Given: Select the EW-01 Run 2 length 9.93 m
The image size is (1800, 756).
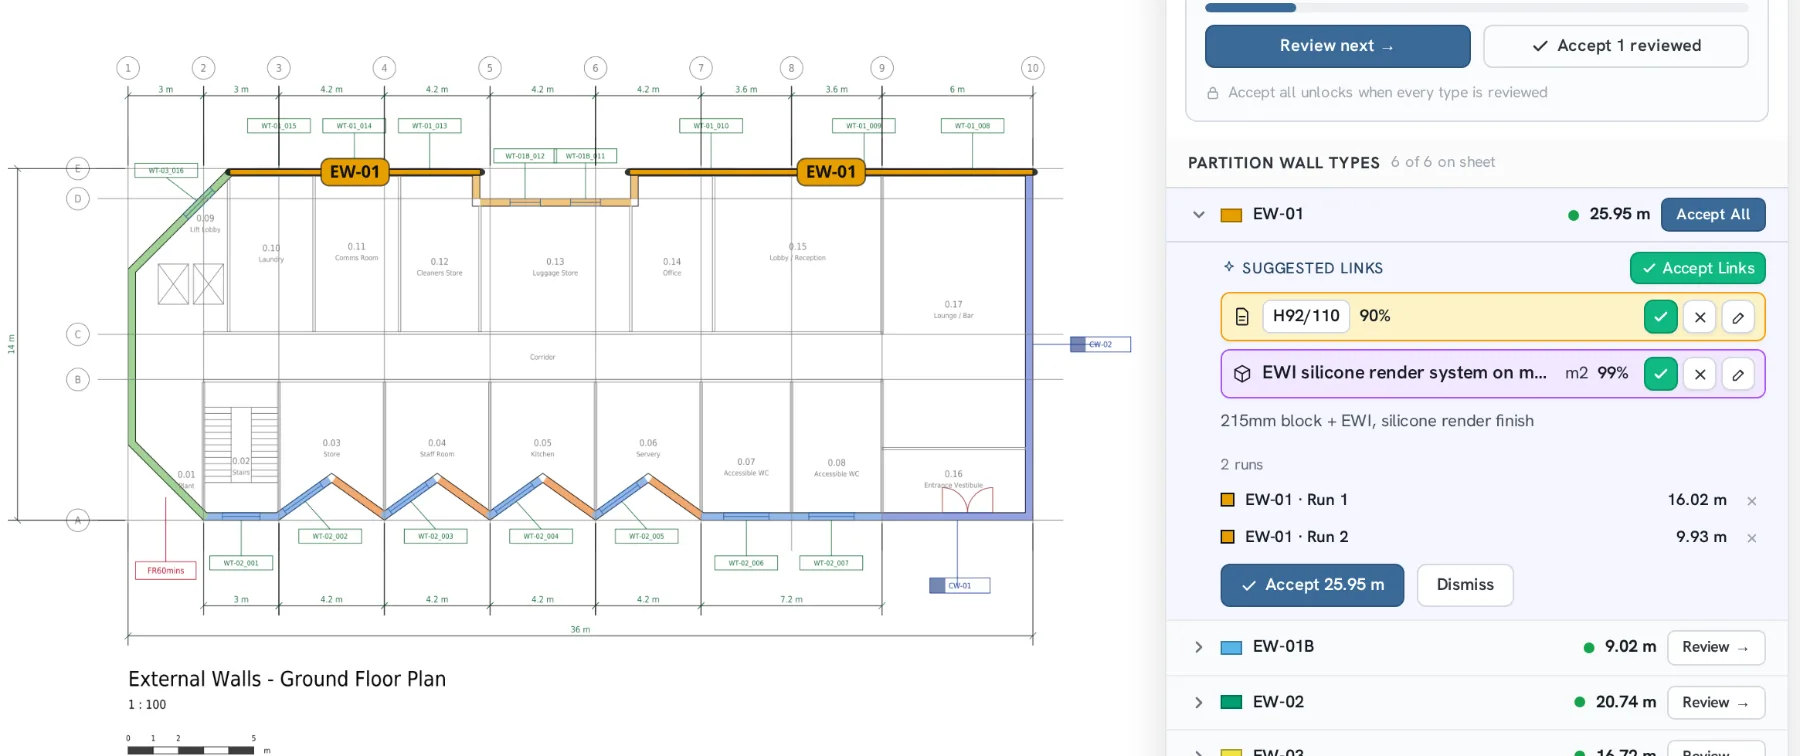Looking at the screenshot, I should [1701, 537].
